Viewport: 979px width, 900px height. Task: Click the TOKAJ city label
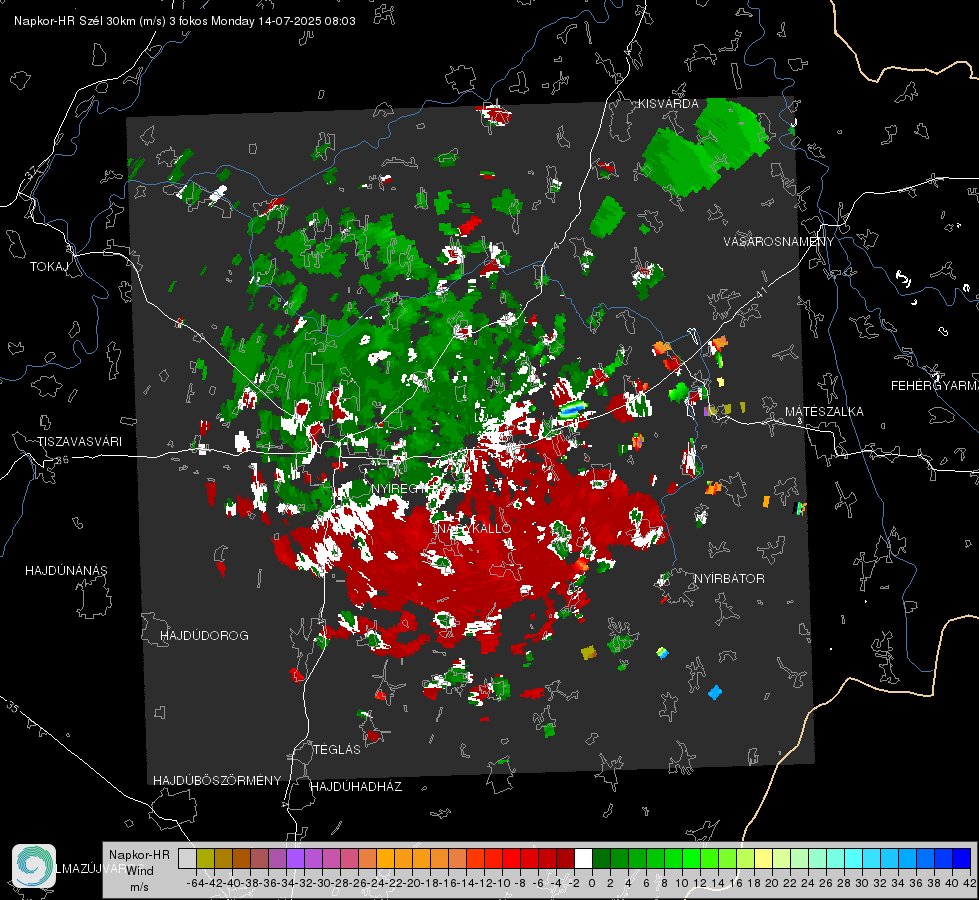coord(49,267)
